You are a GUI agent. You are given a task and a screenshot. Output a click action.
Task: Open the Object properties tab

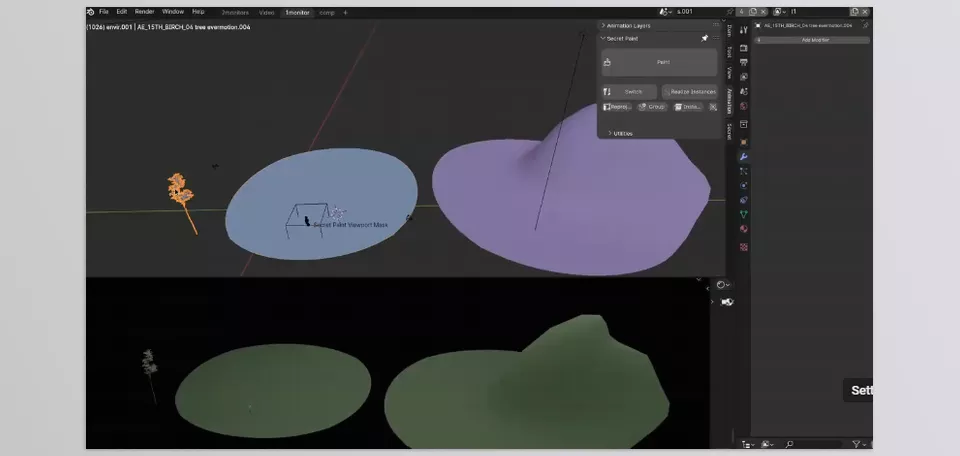(743, 142)
